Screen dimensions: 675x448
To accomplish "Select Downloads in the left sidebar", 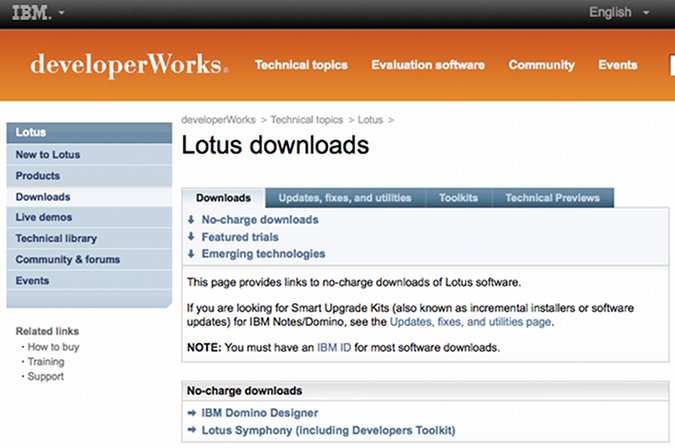I will click(89, 197).
